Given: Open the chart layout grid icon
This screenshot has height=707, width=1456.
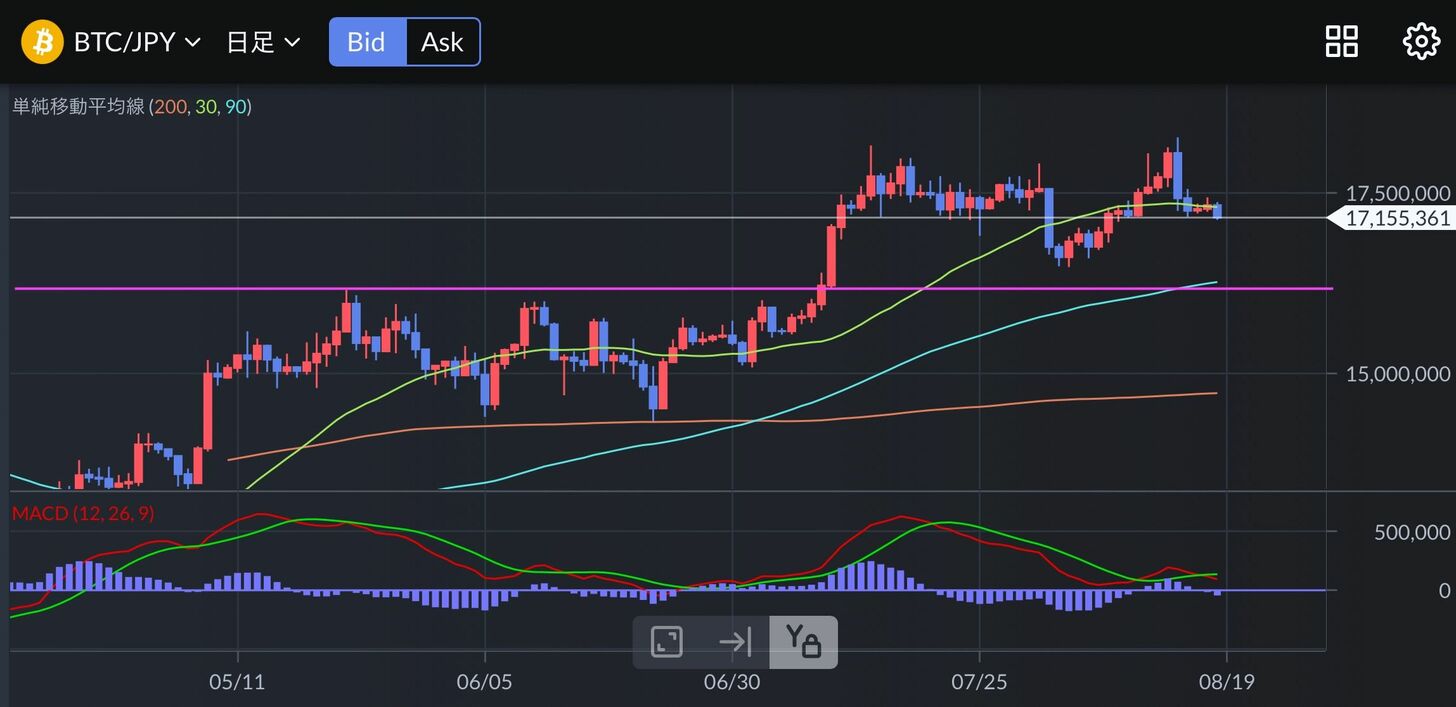Looking at the screenshot, I should [x=1341, y=42].
